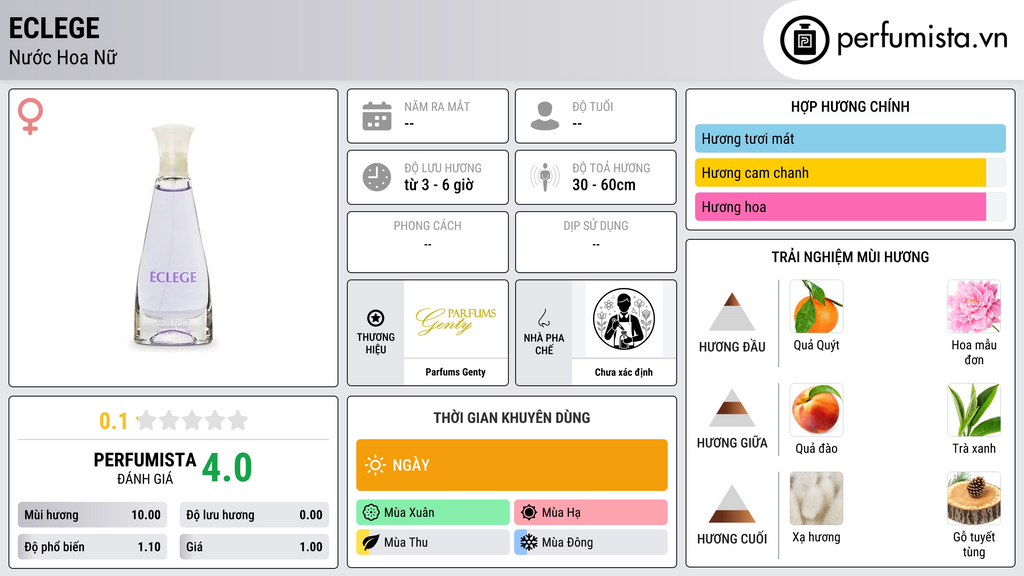Click the Hương giữa pyramid icon

[x=732, y=408]
